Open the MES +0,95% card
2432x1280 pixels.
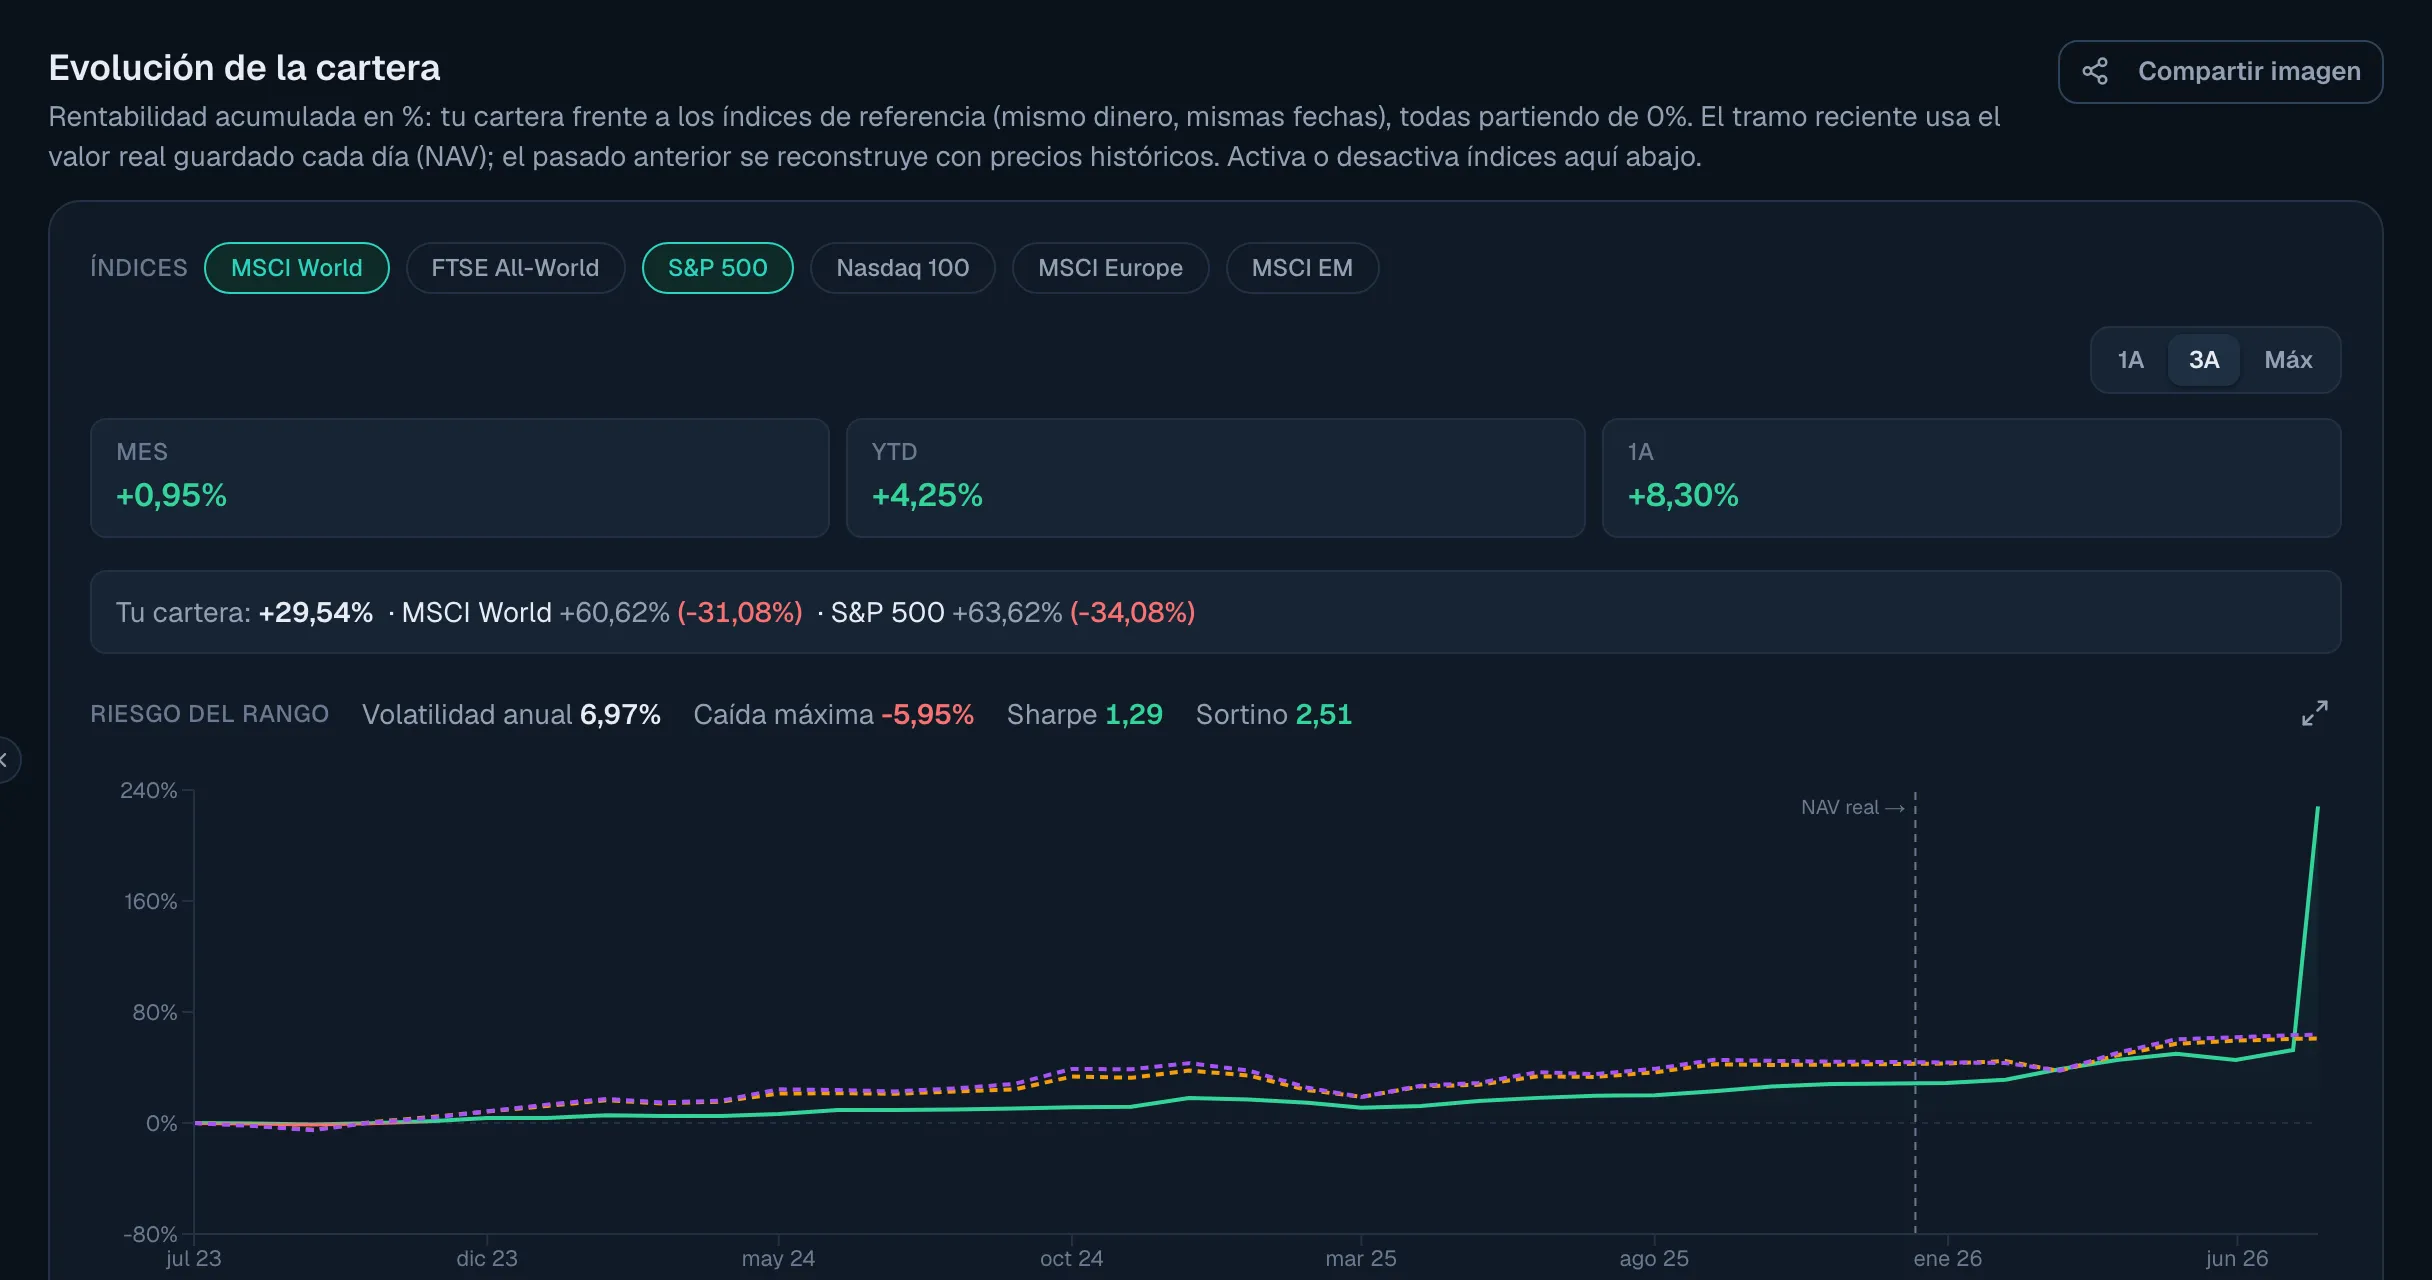tap(460, 478)
